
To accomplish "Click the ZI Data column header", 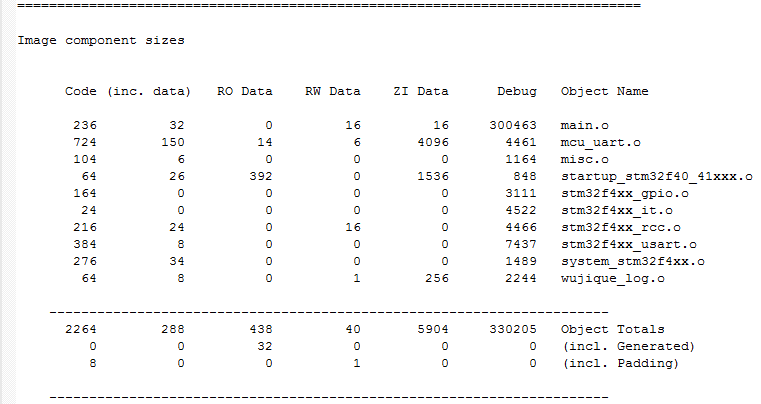I will [421, 91].
